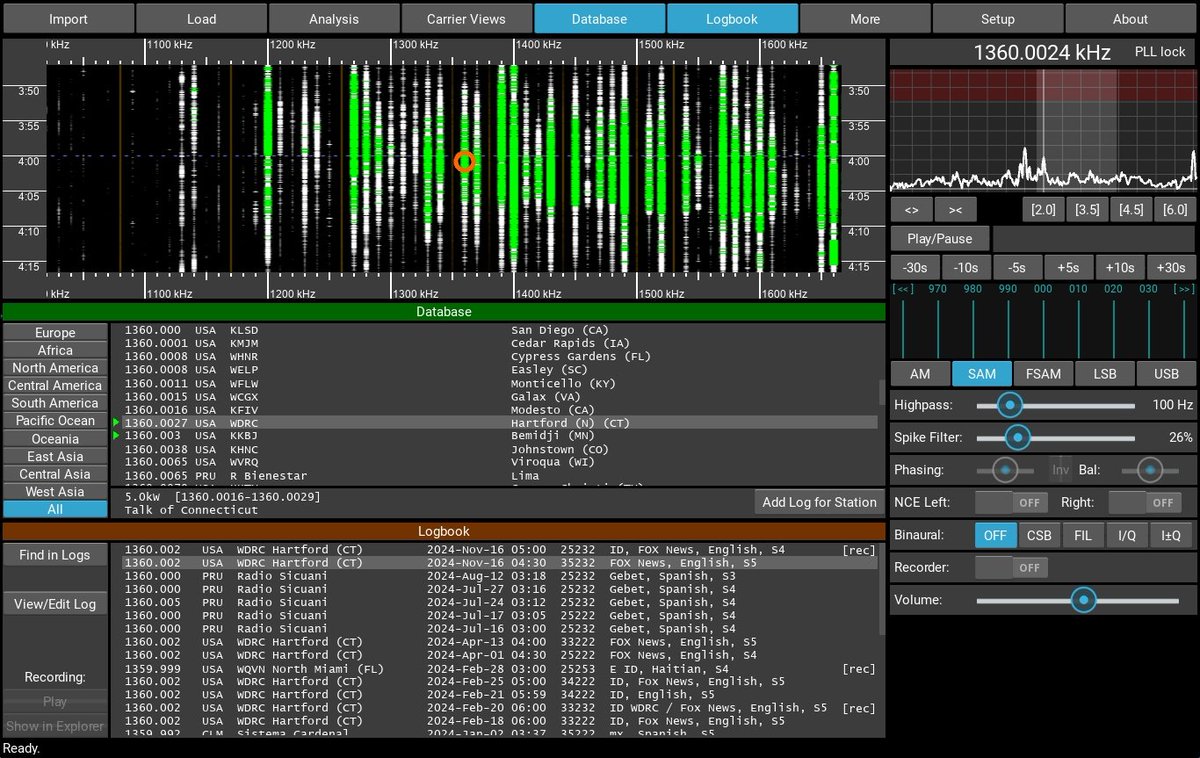This screenshot has height=758, width=1200.
Task: Set Binaural mode to FIL
Action: pyautogui.click(x=1083, y=535)
